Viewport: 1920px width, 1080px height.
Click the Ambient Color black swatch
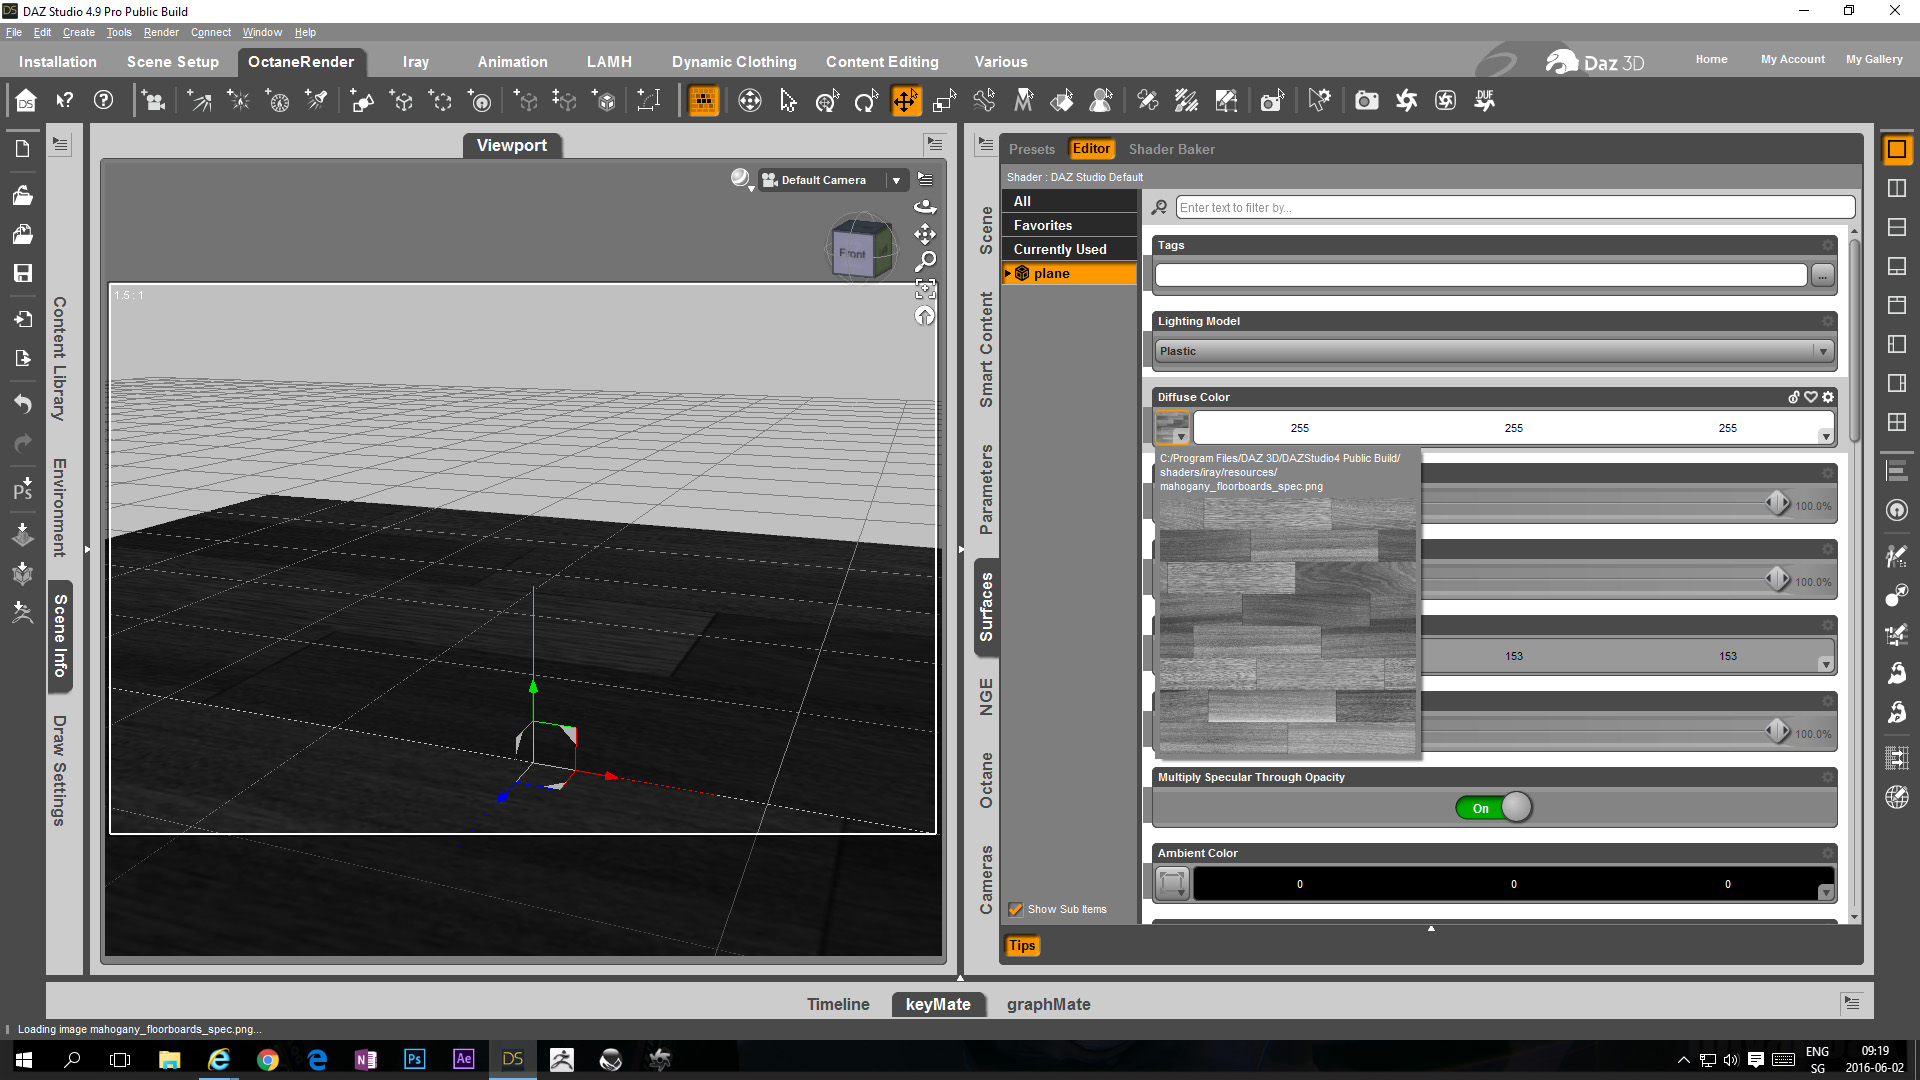[1512, 884]
